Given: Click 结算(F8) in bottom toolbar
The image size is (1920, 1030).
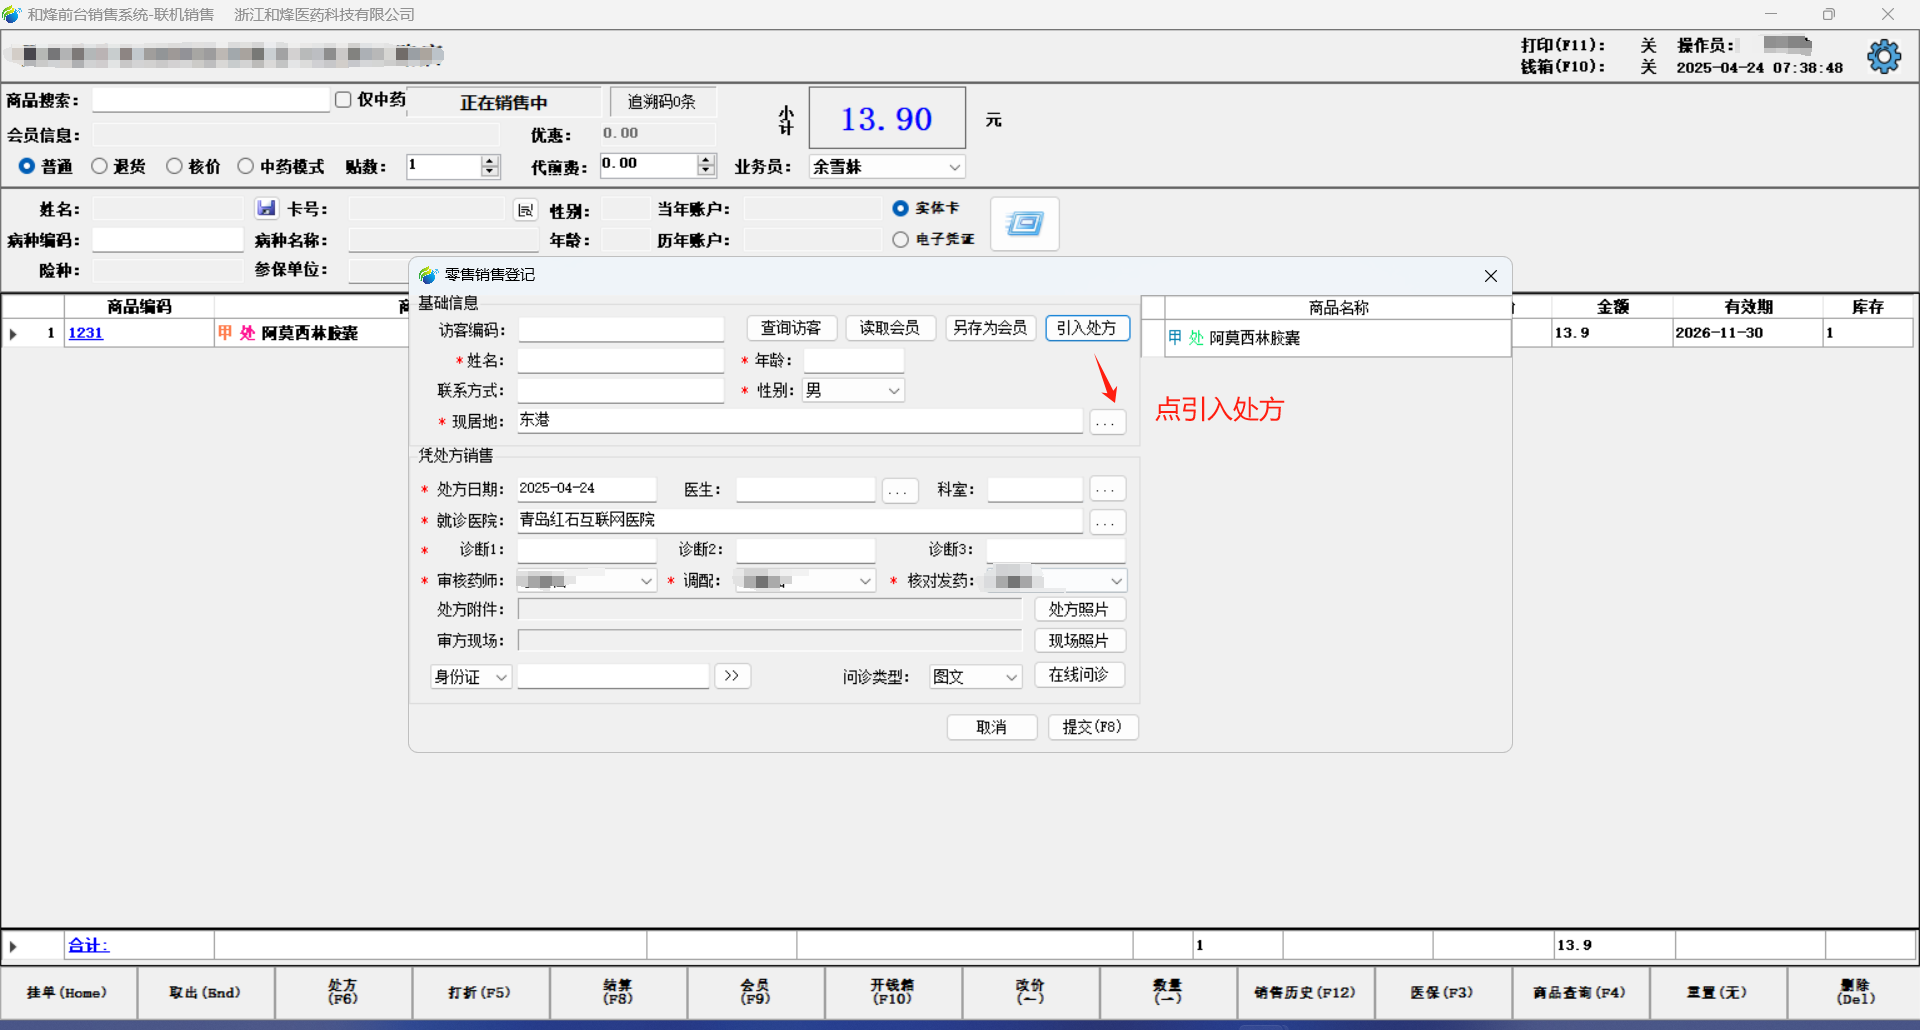Looking at the screenshot, I should 618,993.
